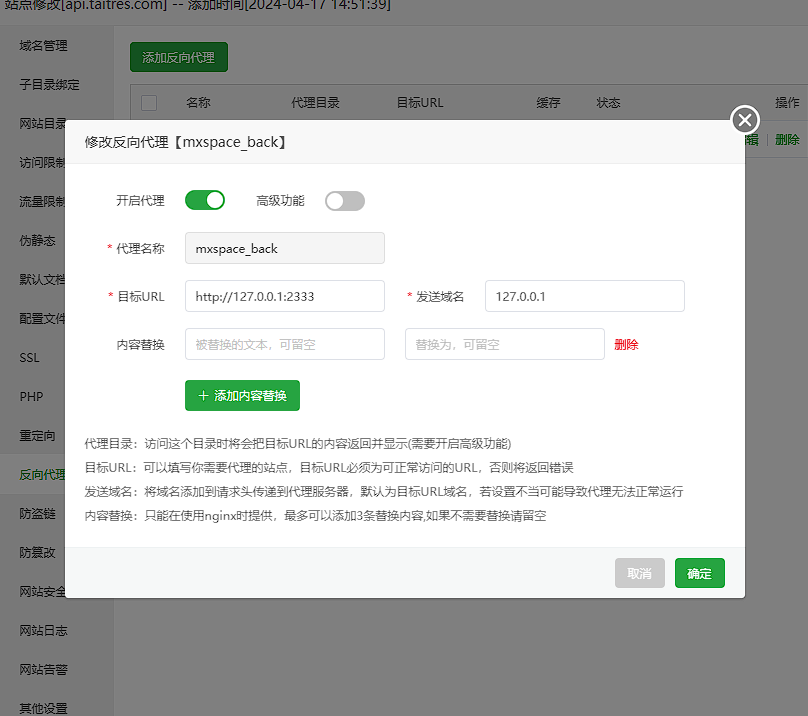Close the reverse proxy dialog with X icon
Image resolution: width=808 pixels, height=716 pixels.
click(x=745, y=120)
